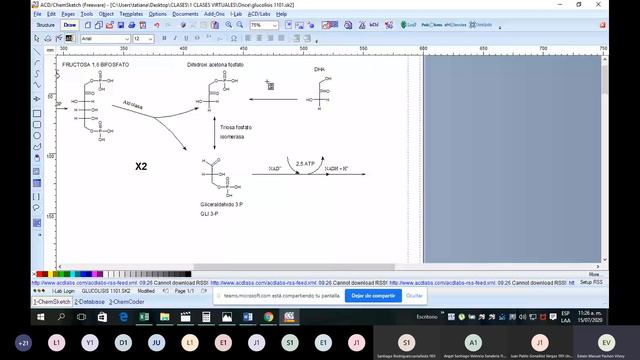640x360 pixels.
Task: Select the 1-ChemSketch tab
Action: pyautogui.click(x=52, y=302)
